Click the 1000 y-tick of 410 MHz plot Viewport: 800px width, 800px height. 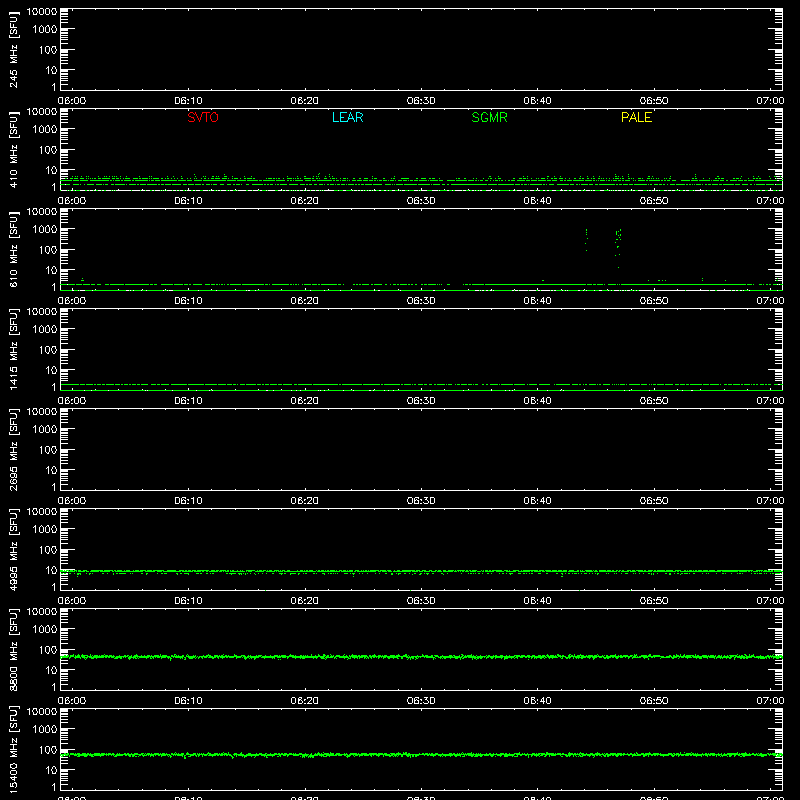(x=45, y=130)
